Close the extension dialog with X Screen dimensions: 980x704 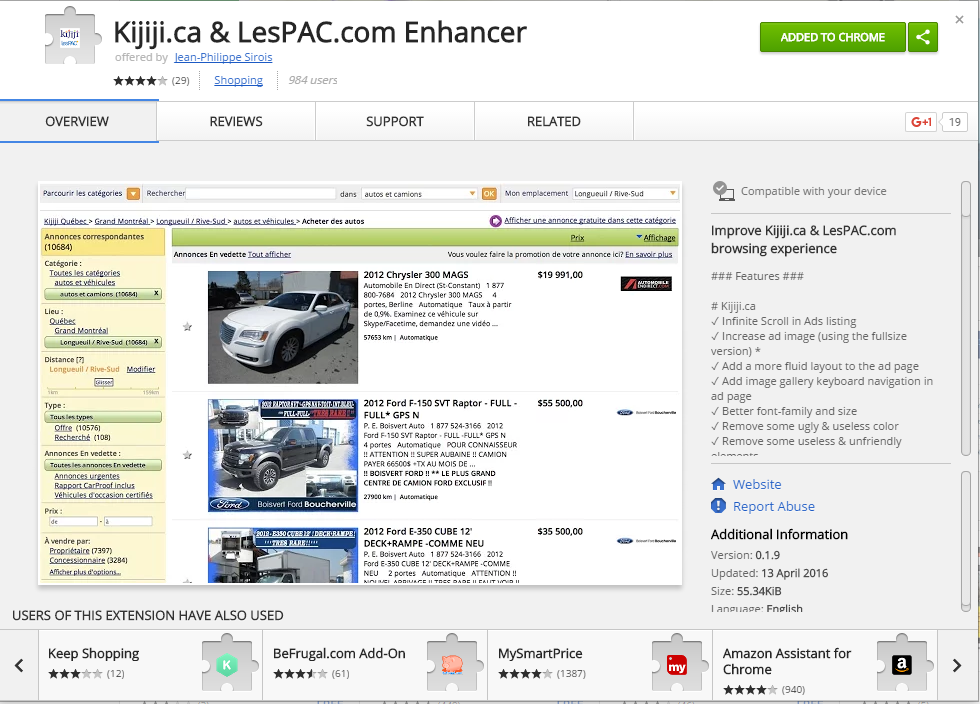coord(959,20)
